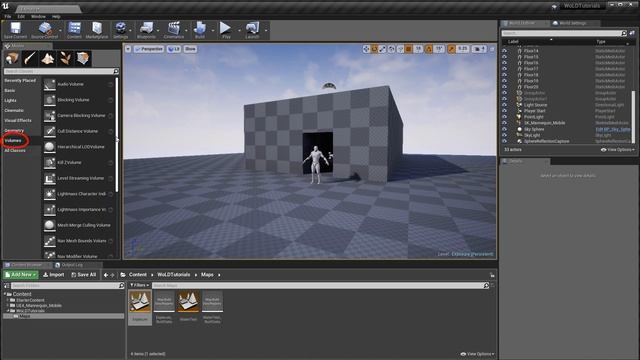Image resolution: width=640 pixels, height=360 pixels.
Task: Open the Add New dropdown
Action: 21,275
